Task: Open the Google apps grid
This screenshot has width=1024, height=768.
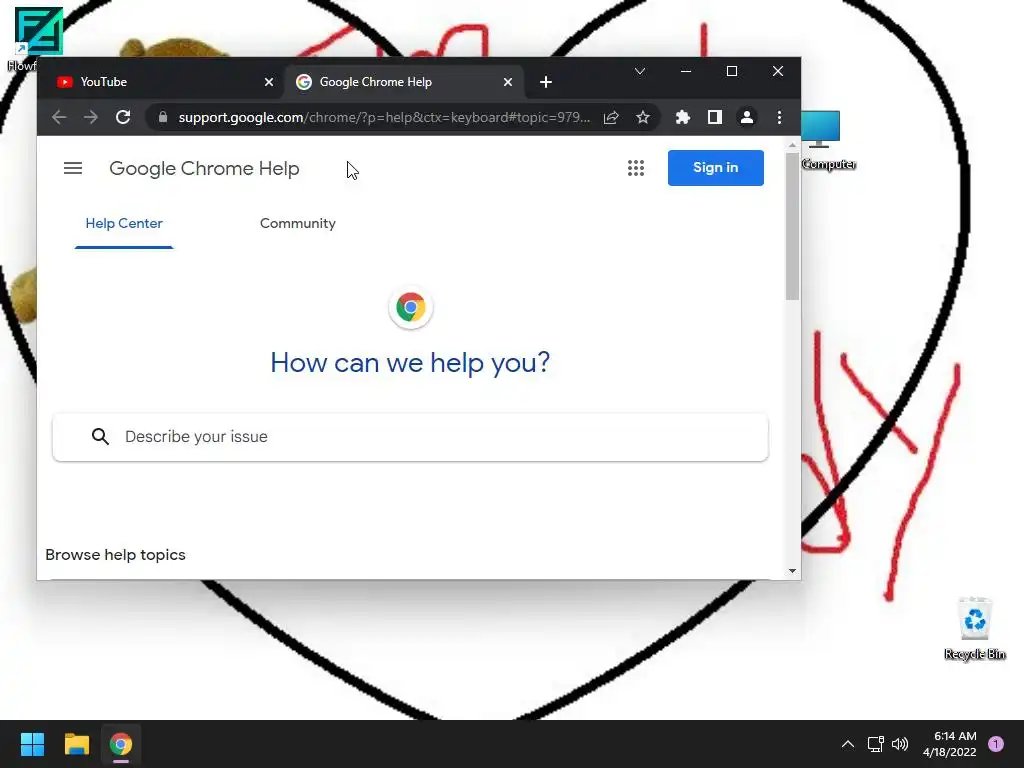Action: point(635,168)
